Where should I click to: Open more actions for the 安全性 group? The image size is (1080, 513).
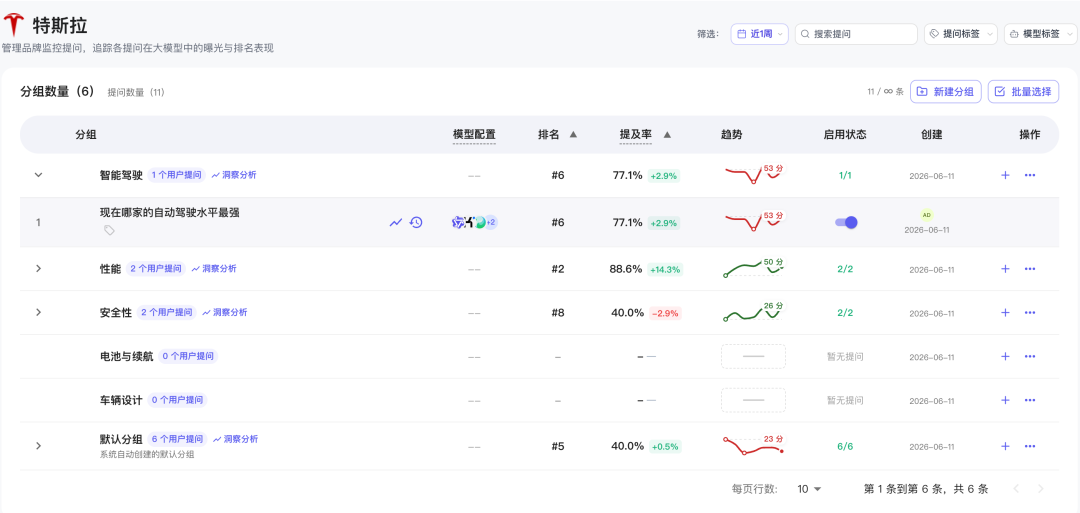pos(1030,313)
